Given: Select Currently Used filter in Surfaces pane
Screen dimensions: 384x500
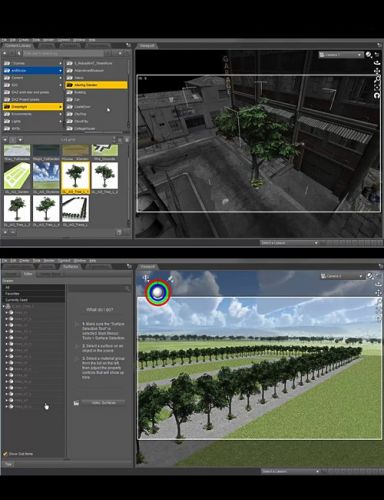Looking at the screenshot, I should coord(33,300).
